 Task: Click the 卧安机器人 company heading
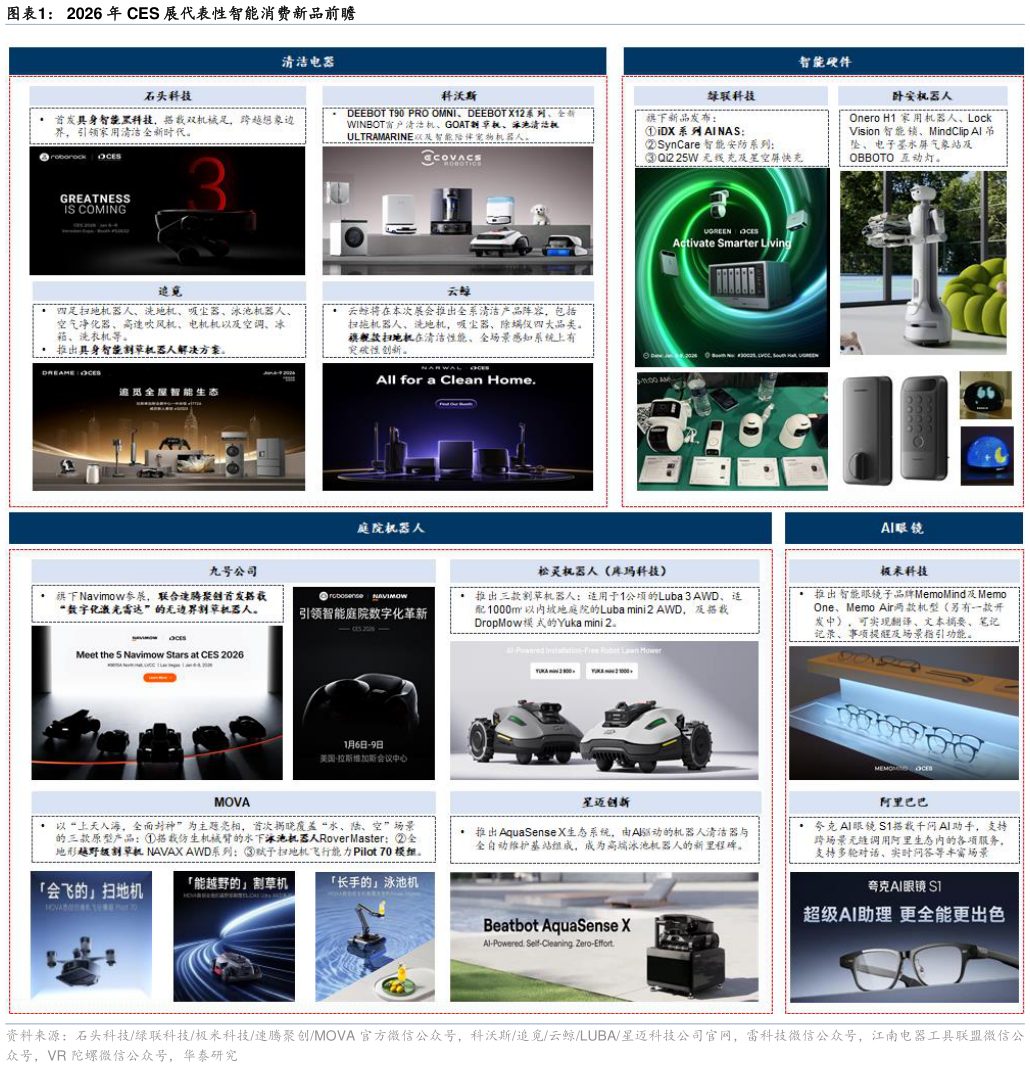point(922,96)
